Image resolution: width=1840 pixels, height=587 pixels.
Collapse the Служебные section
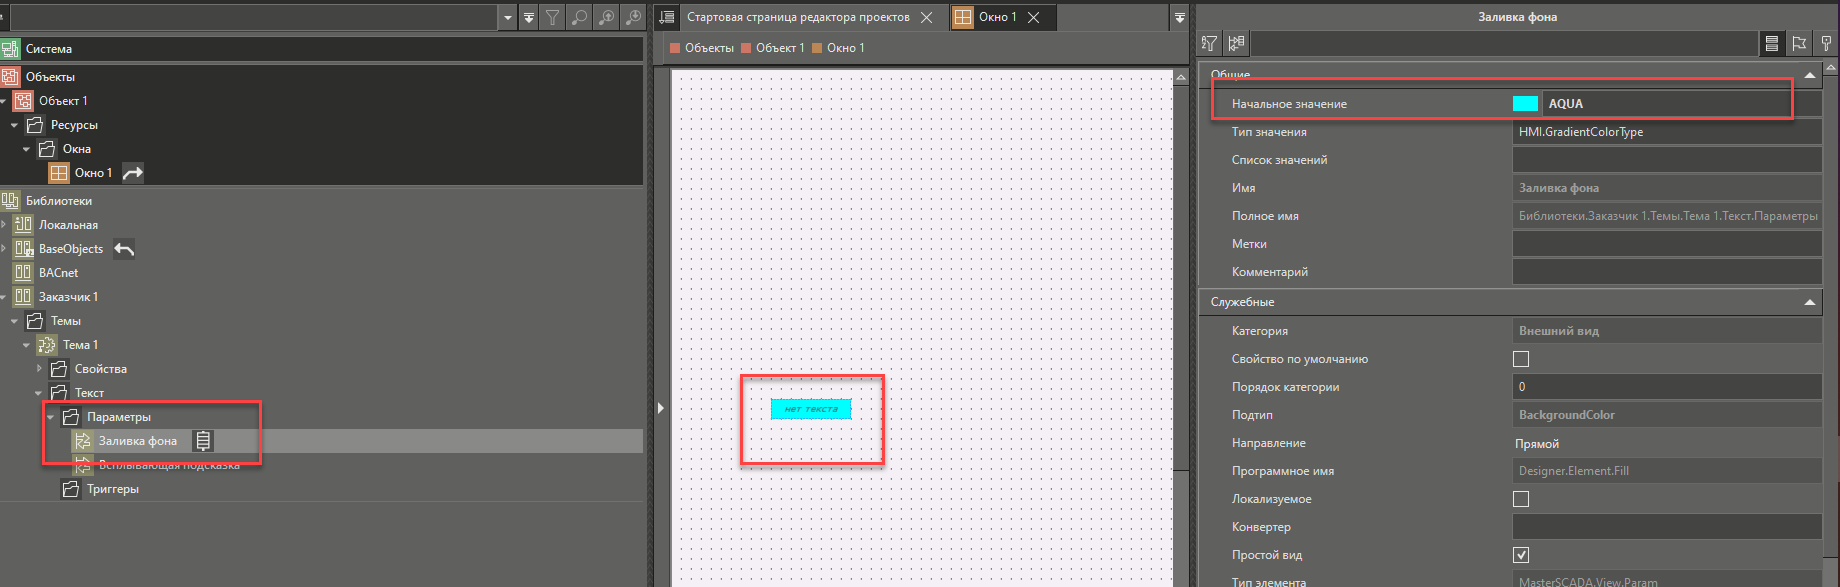pos(1809,302)
